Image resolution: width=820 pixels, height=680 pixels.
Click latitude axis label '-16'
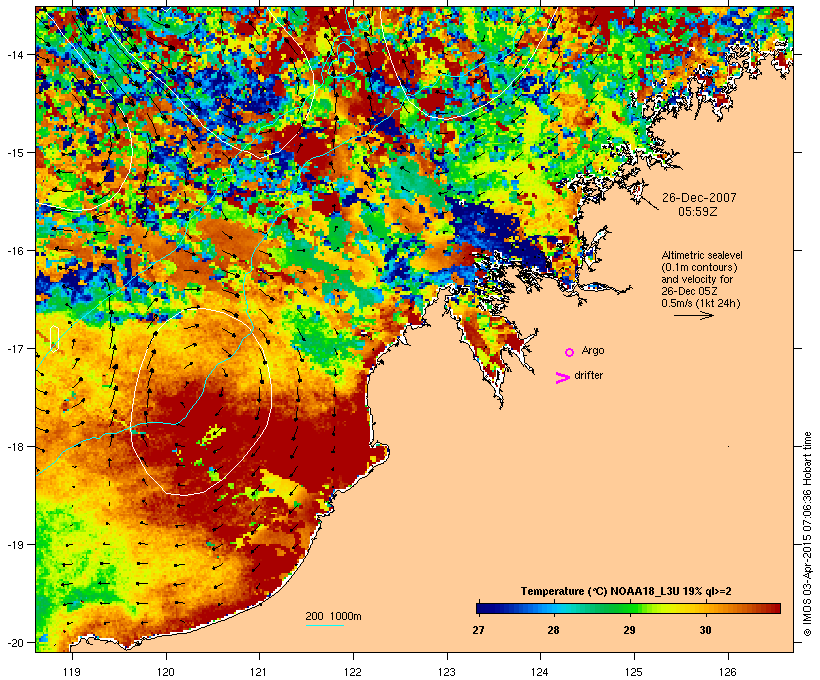pyautogui.click(x=15, y=251)
